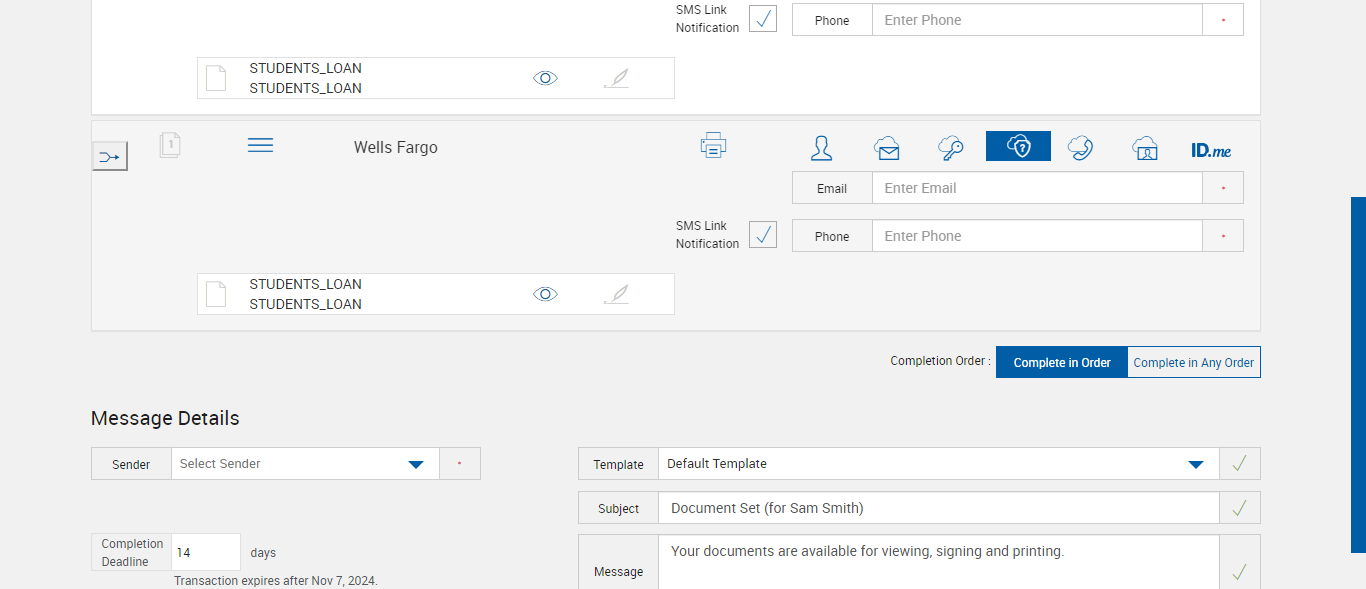This screenshot has height=589, width=1366.
Task: Click the top STUDENTS_LOAN eye icon
Action: coord(545,78)
